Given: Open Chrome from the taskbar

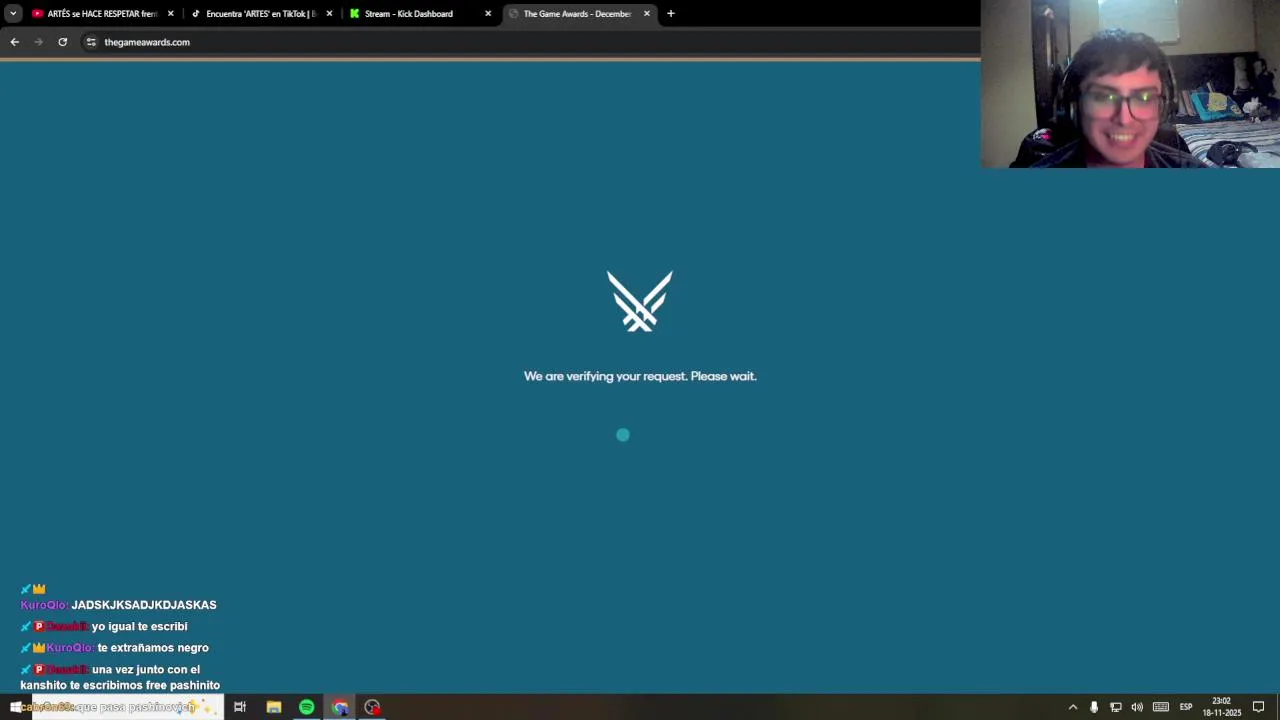Looking at the screenshot, I should click(x=340, y=707).
